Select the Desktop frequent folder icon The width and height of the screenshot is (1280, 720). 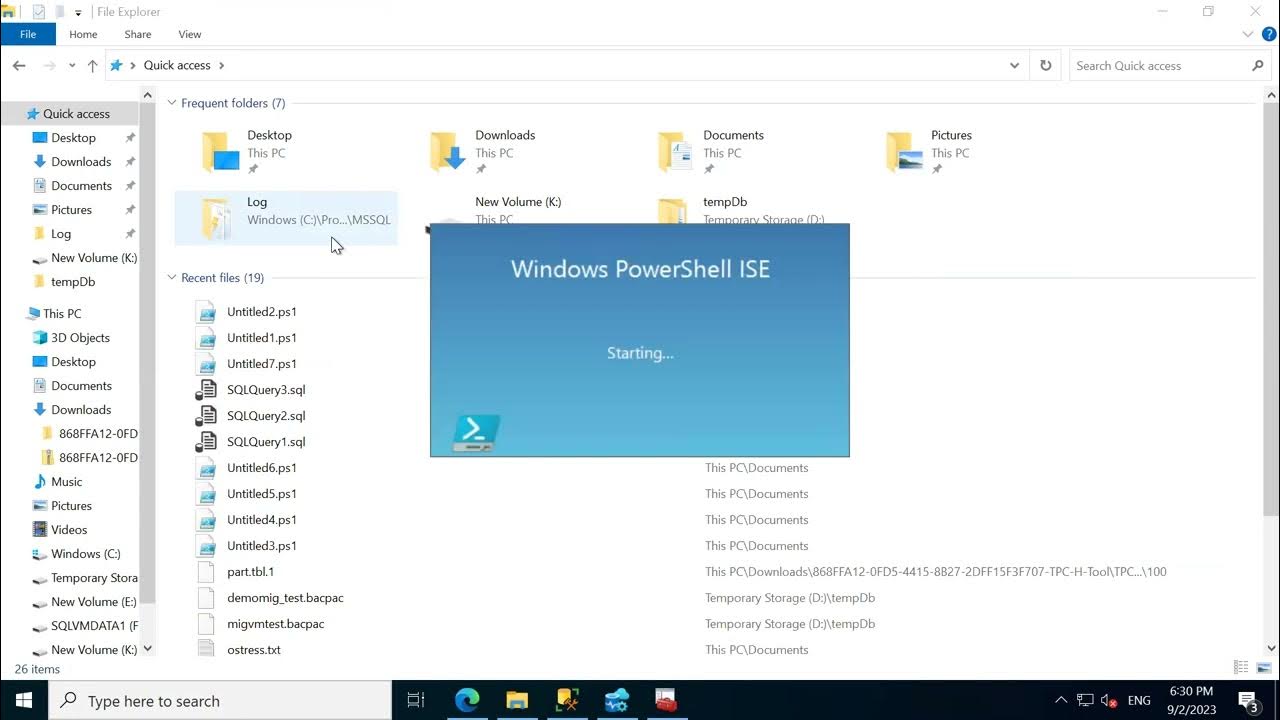point(221,152)
